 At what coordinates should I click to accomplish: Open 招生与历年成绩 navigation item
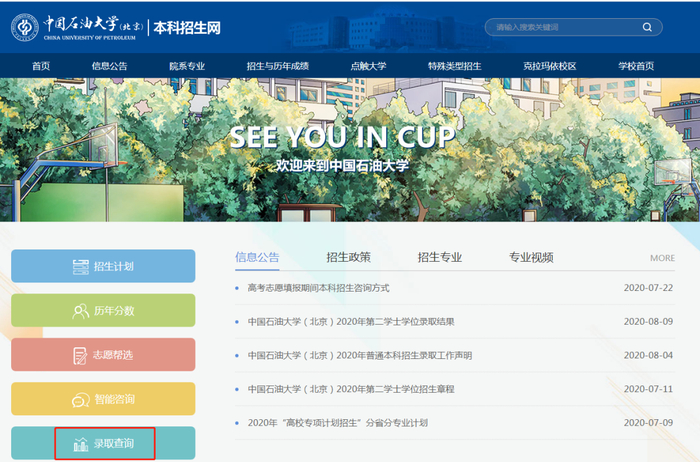click(278, 66)
